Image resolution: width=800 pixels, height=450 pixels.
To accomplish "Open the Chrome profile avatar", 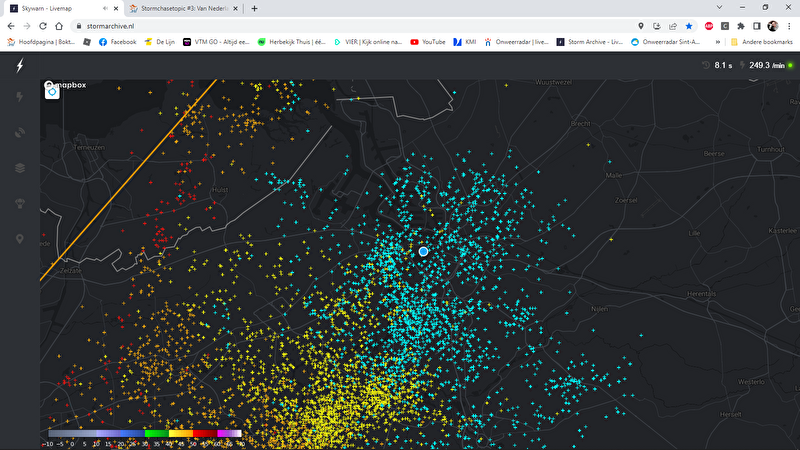I will click(773, 26).
